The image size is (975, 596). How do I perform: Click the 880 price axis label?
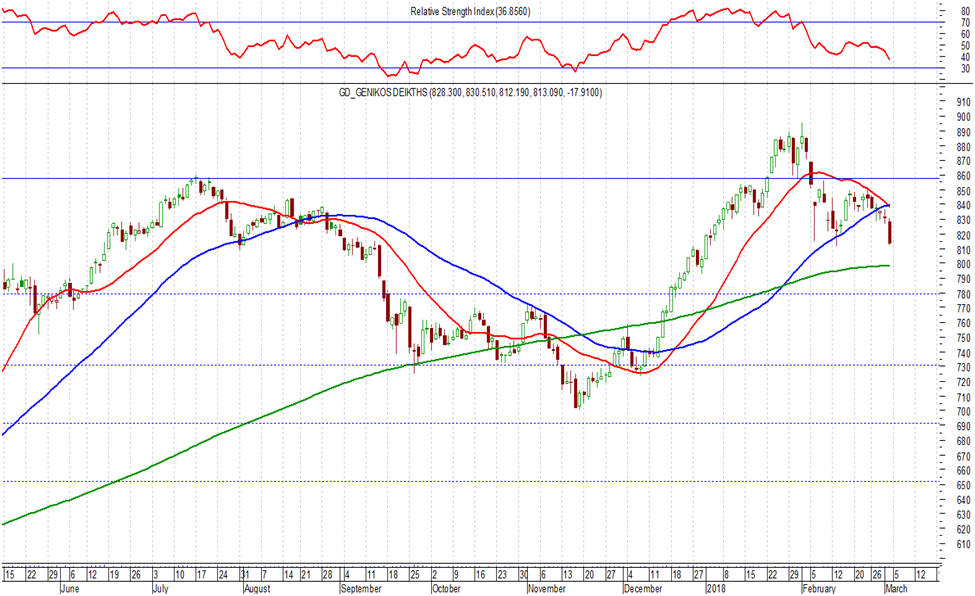coord(963,146)
